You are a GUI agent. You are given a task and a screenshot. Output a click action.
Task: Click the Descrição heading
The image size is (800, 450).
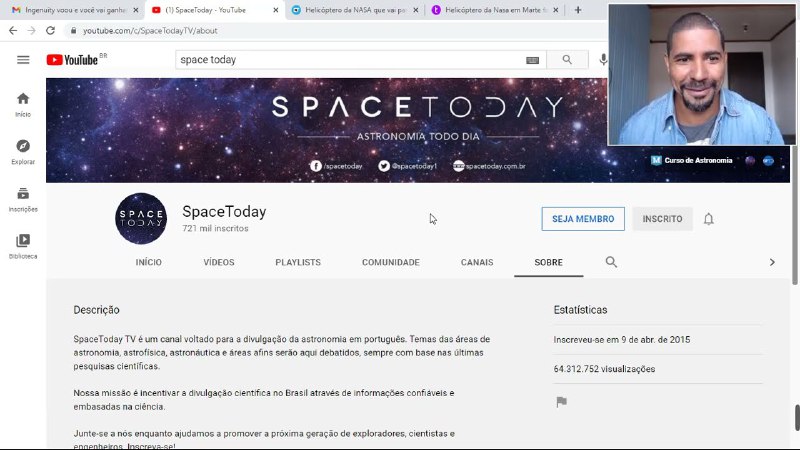tap(96, 310)
